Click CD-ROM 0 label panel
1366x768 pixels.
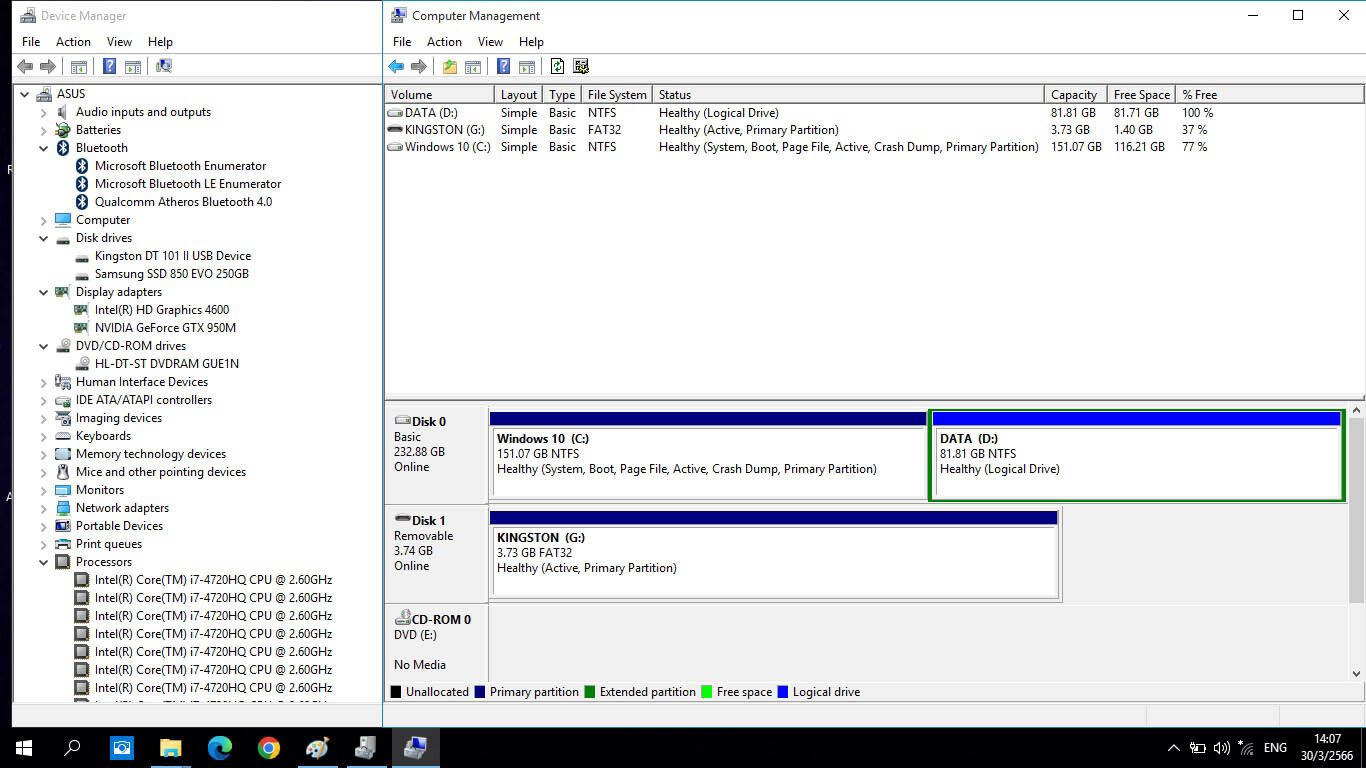point(437,642)
